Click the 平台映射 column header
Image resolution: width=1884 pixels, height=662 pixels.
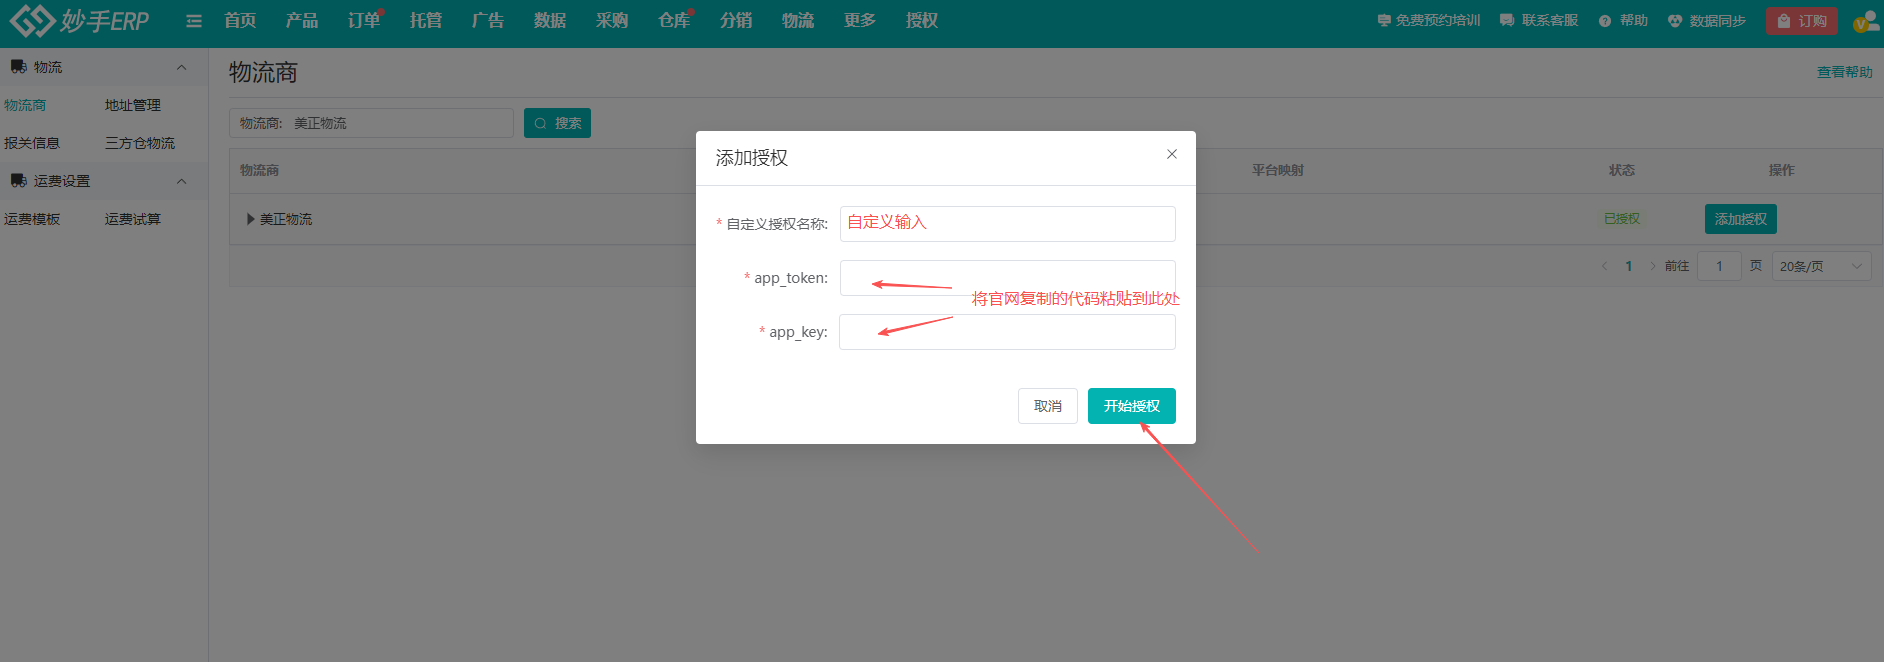tap(1278, 170)
